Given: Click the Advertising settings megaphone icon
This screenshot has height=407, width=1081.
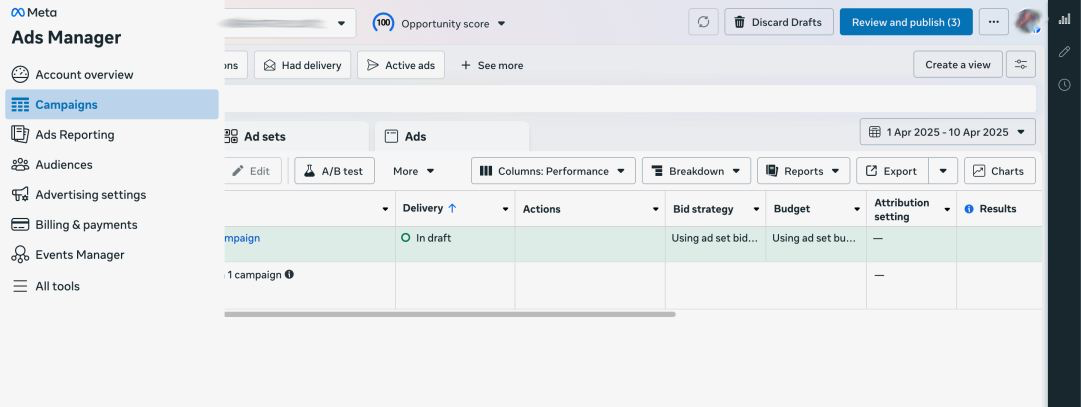Looking at the screenshot, I should click(20, 195).
